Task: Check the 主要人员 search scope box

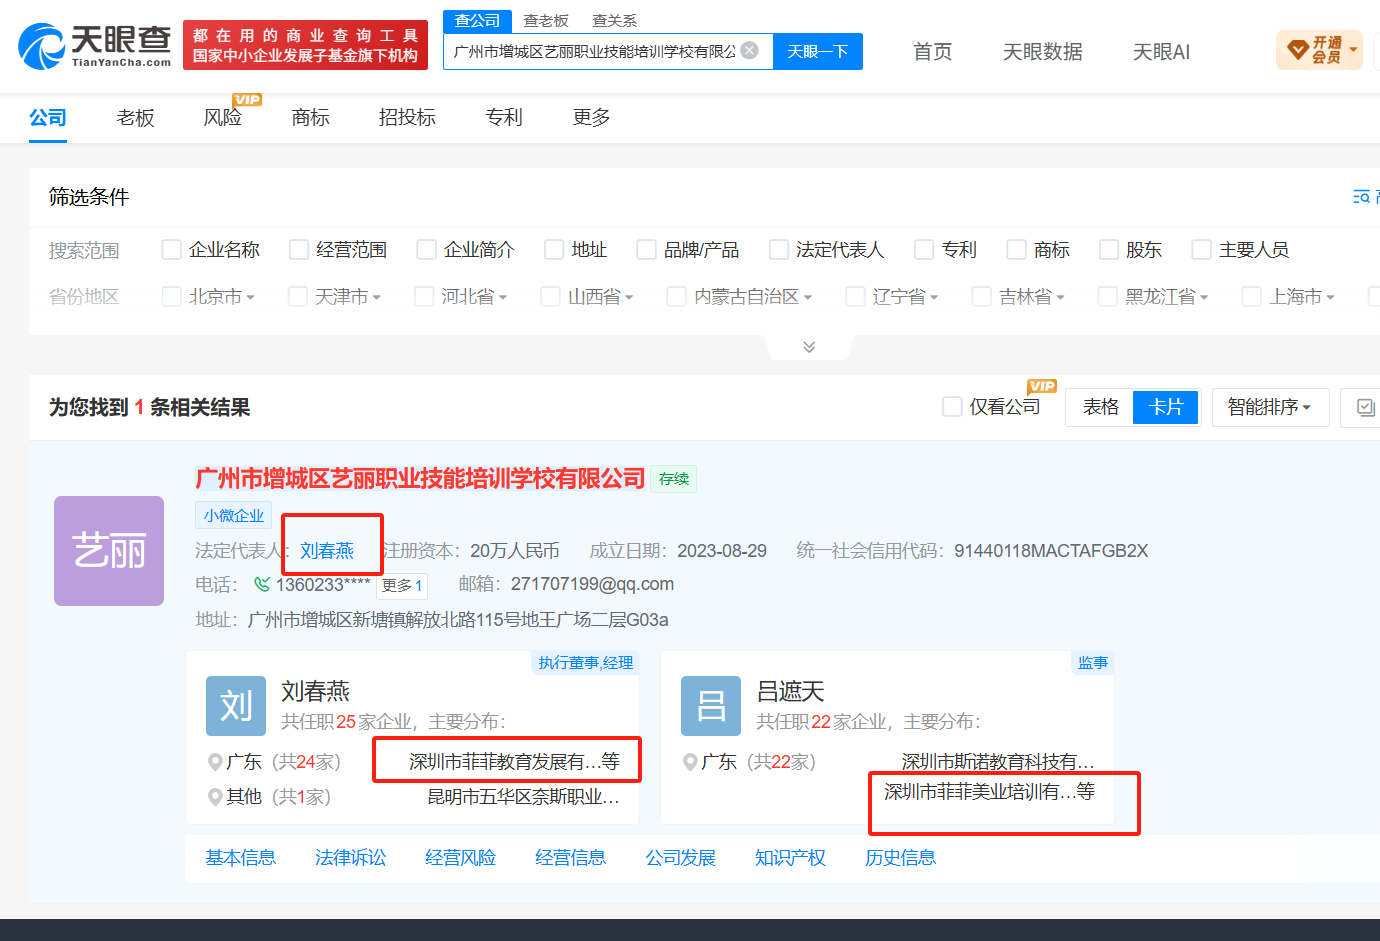Action: (x=1201, y=249)
